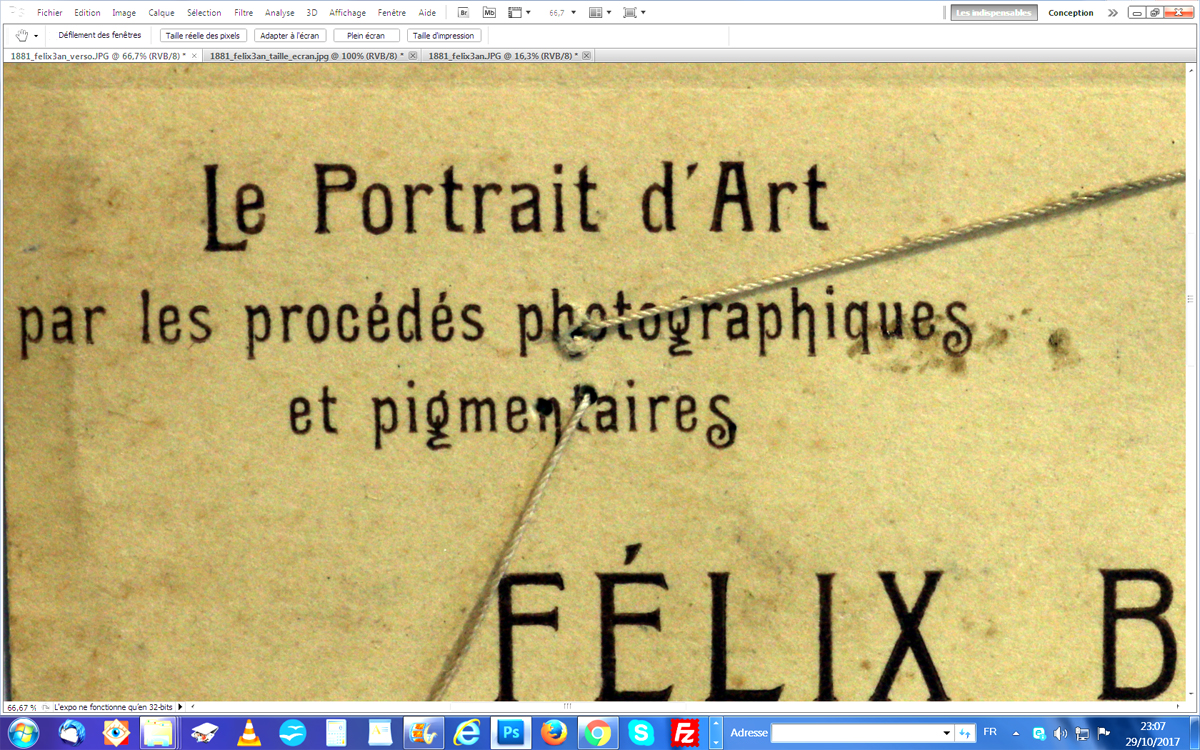The height and width of the screenshot is (750, 1200).
Task: Click the 66,67 % zoom field in status bar
Action: tap(21, 706)
